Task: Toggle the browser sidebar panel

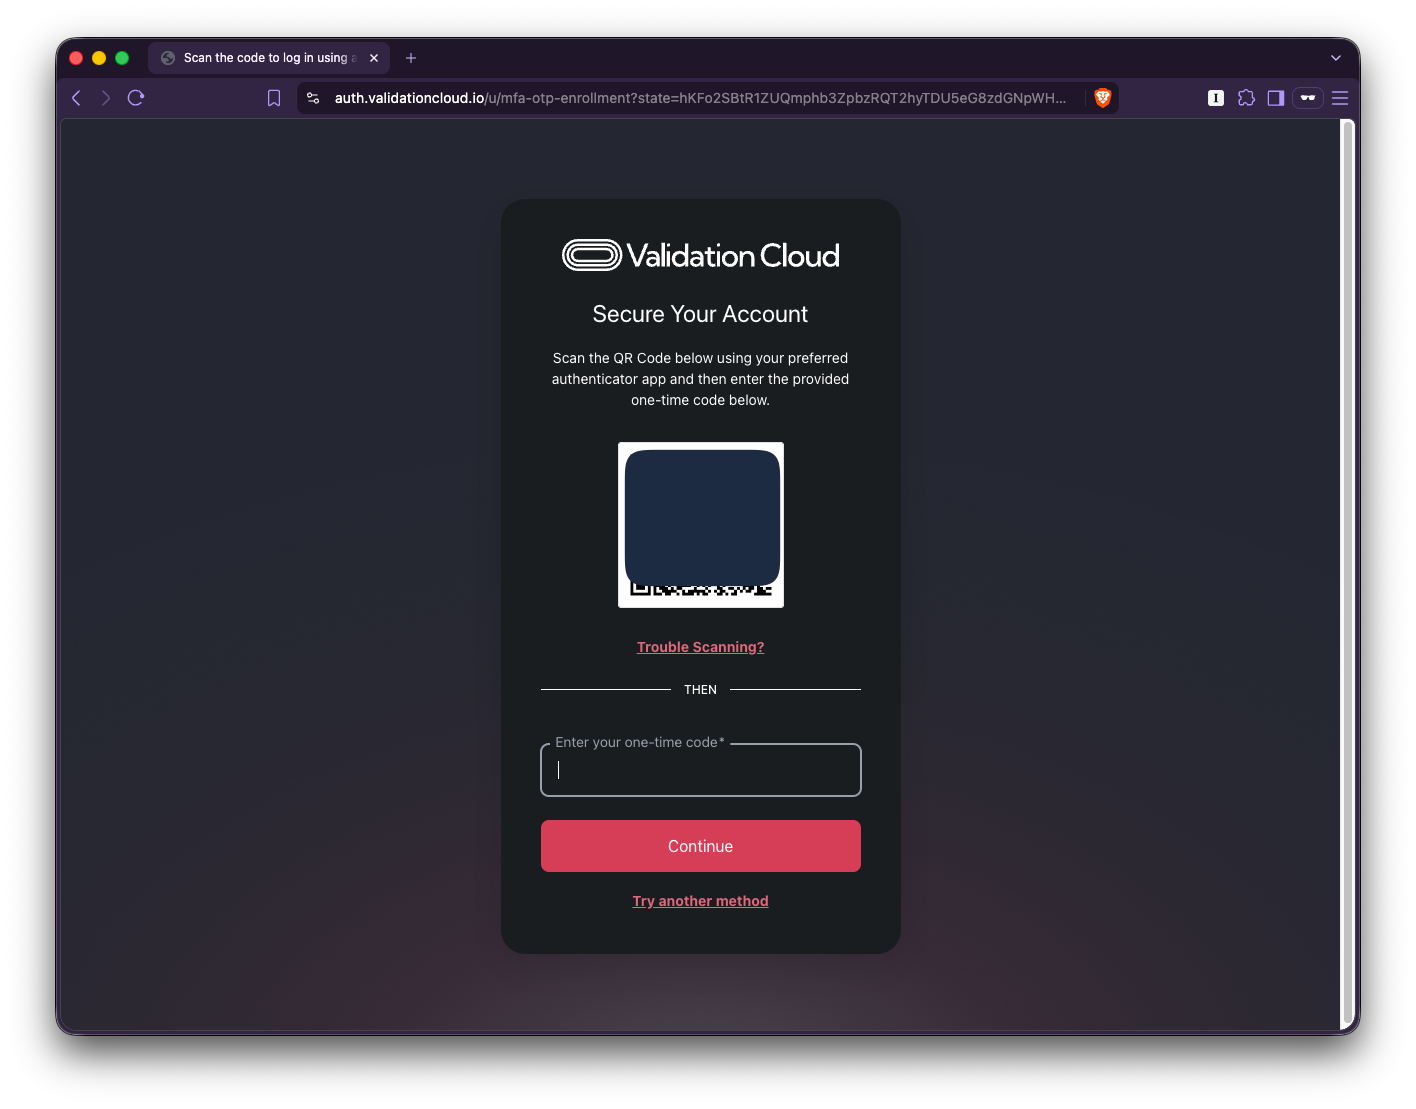Action: 1276,98
